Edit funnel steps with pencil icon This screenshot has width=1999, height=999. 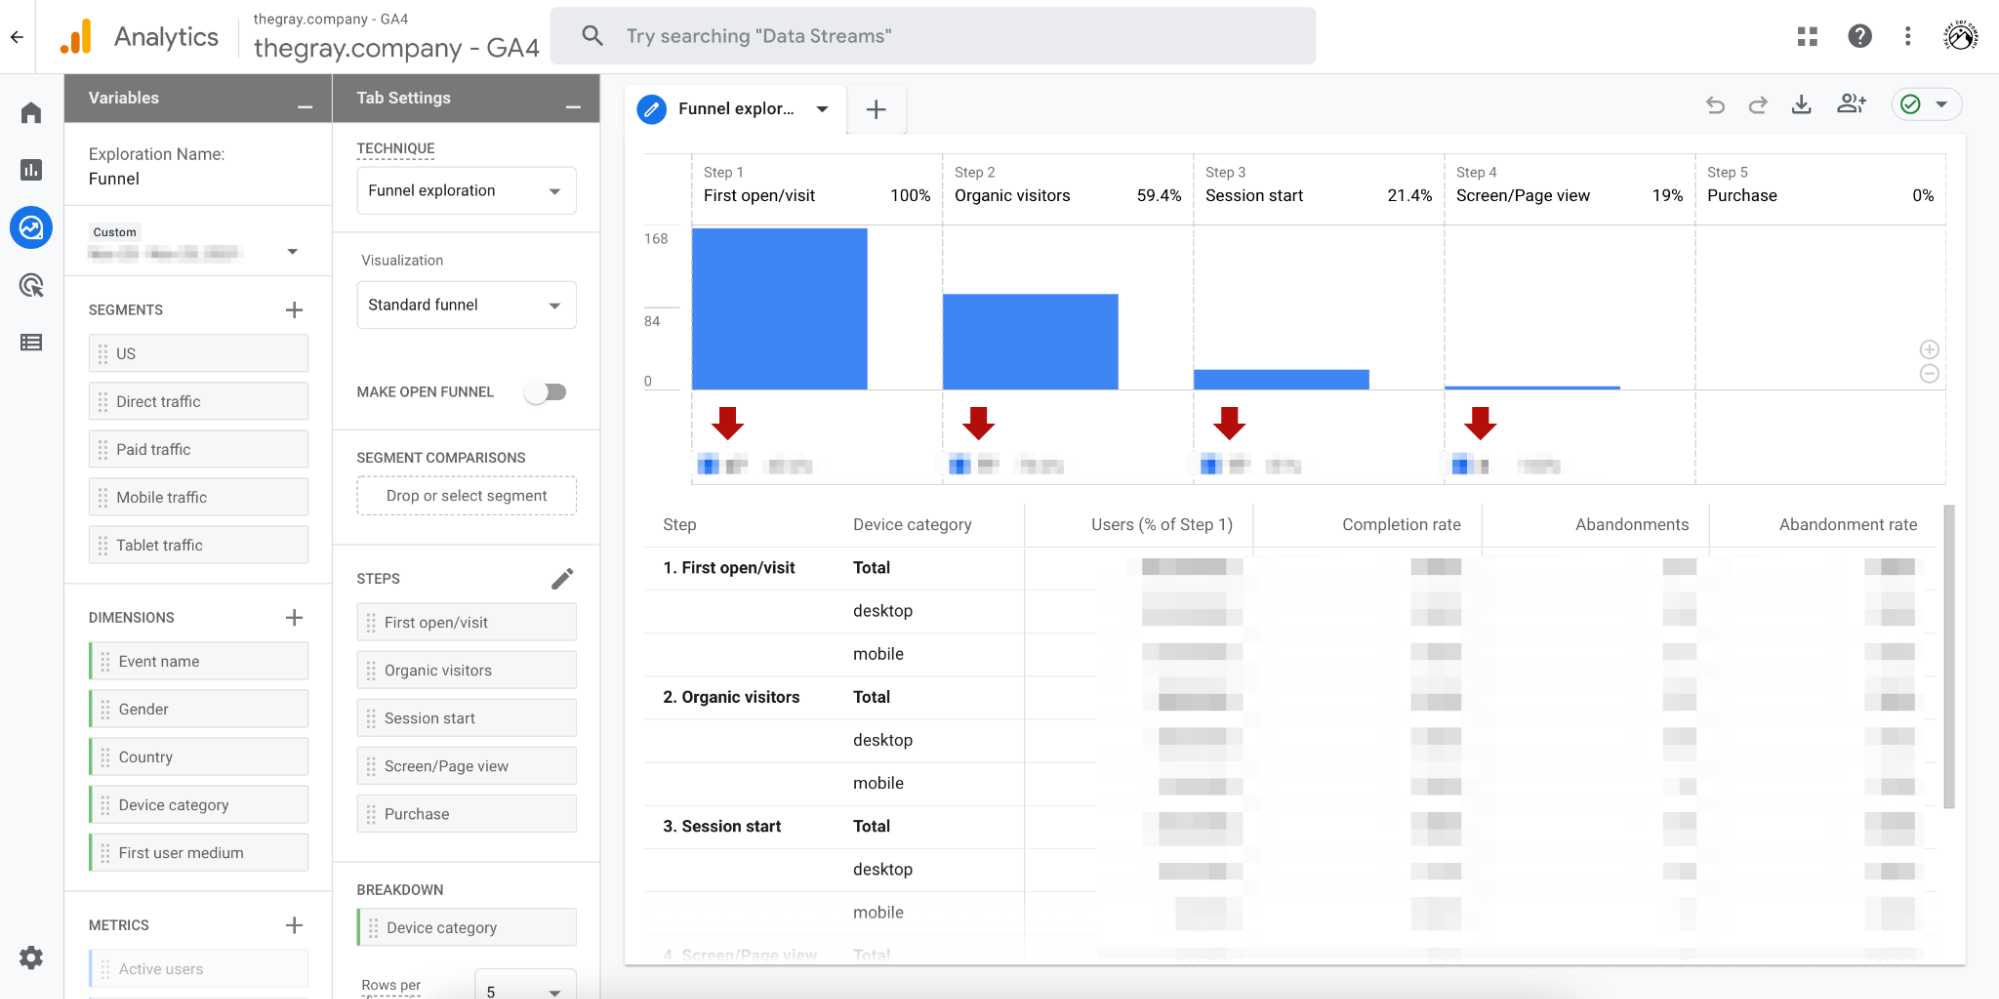click(x=562, y=579)
